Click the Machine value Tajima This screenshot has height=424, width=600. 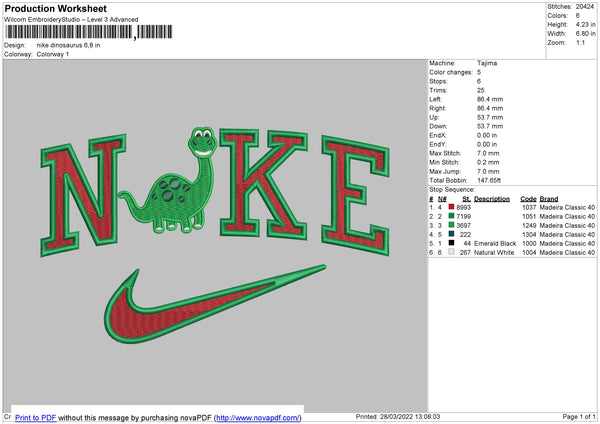(487, 63)
